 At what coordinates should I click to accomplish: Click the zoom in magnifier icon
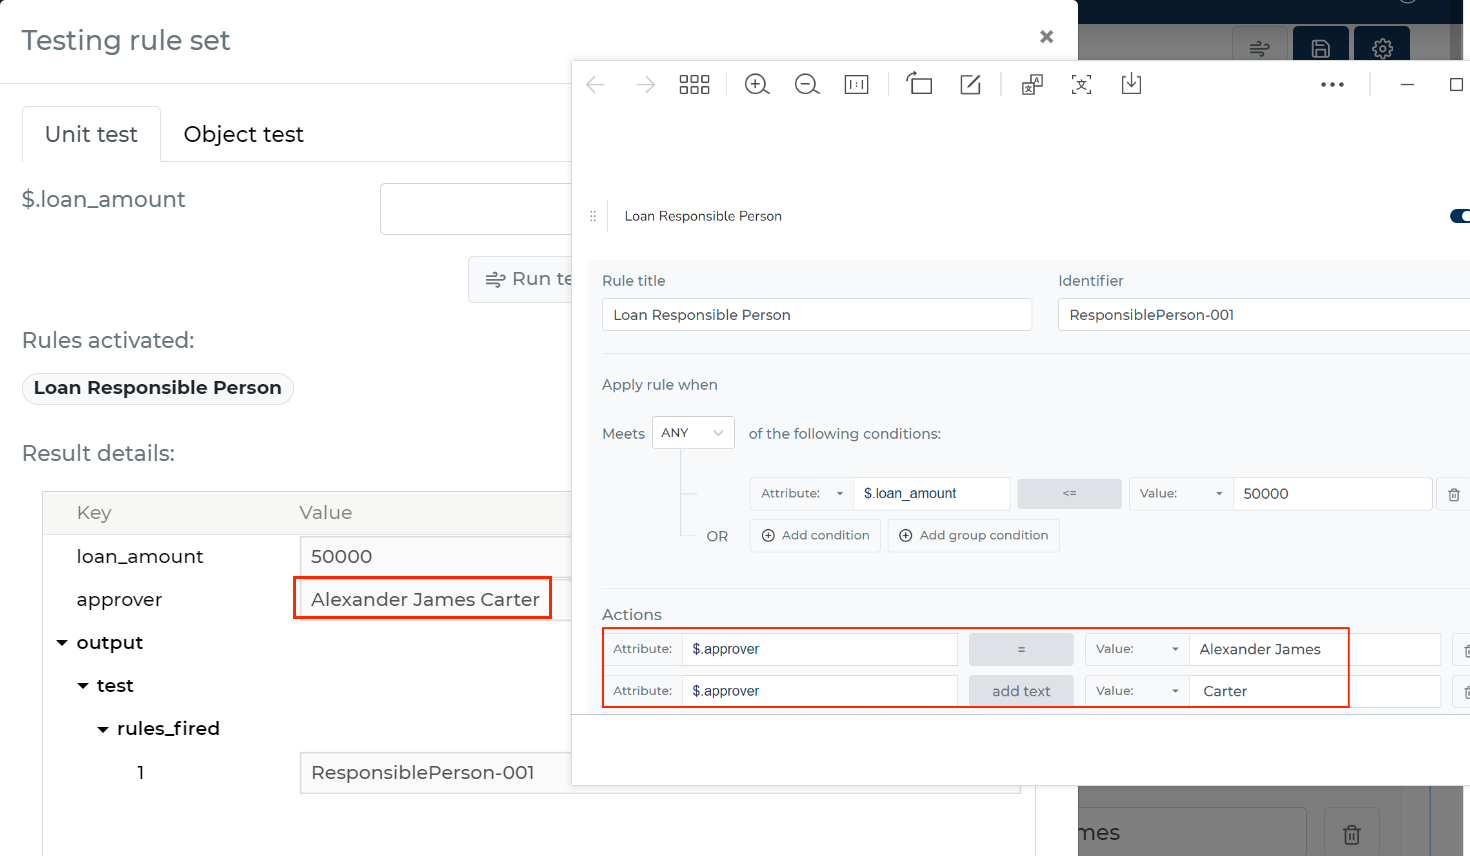[757, 85]
